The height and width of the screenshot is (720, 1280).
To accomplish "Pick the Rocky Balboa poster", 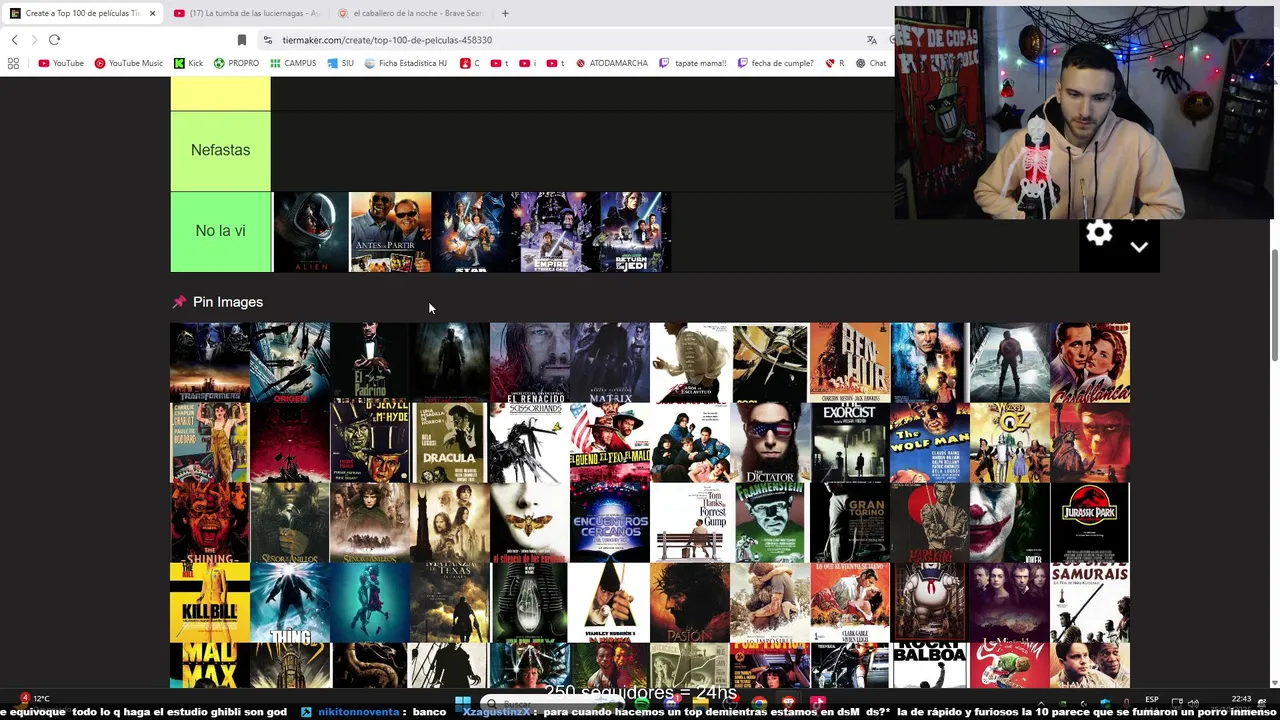I will [930, 665].
